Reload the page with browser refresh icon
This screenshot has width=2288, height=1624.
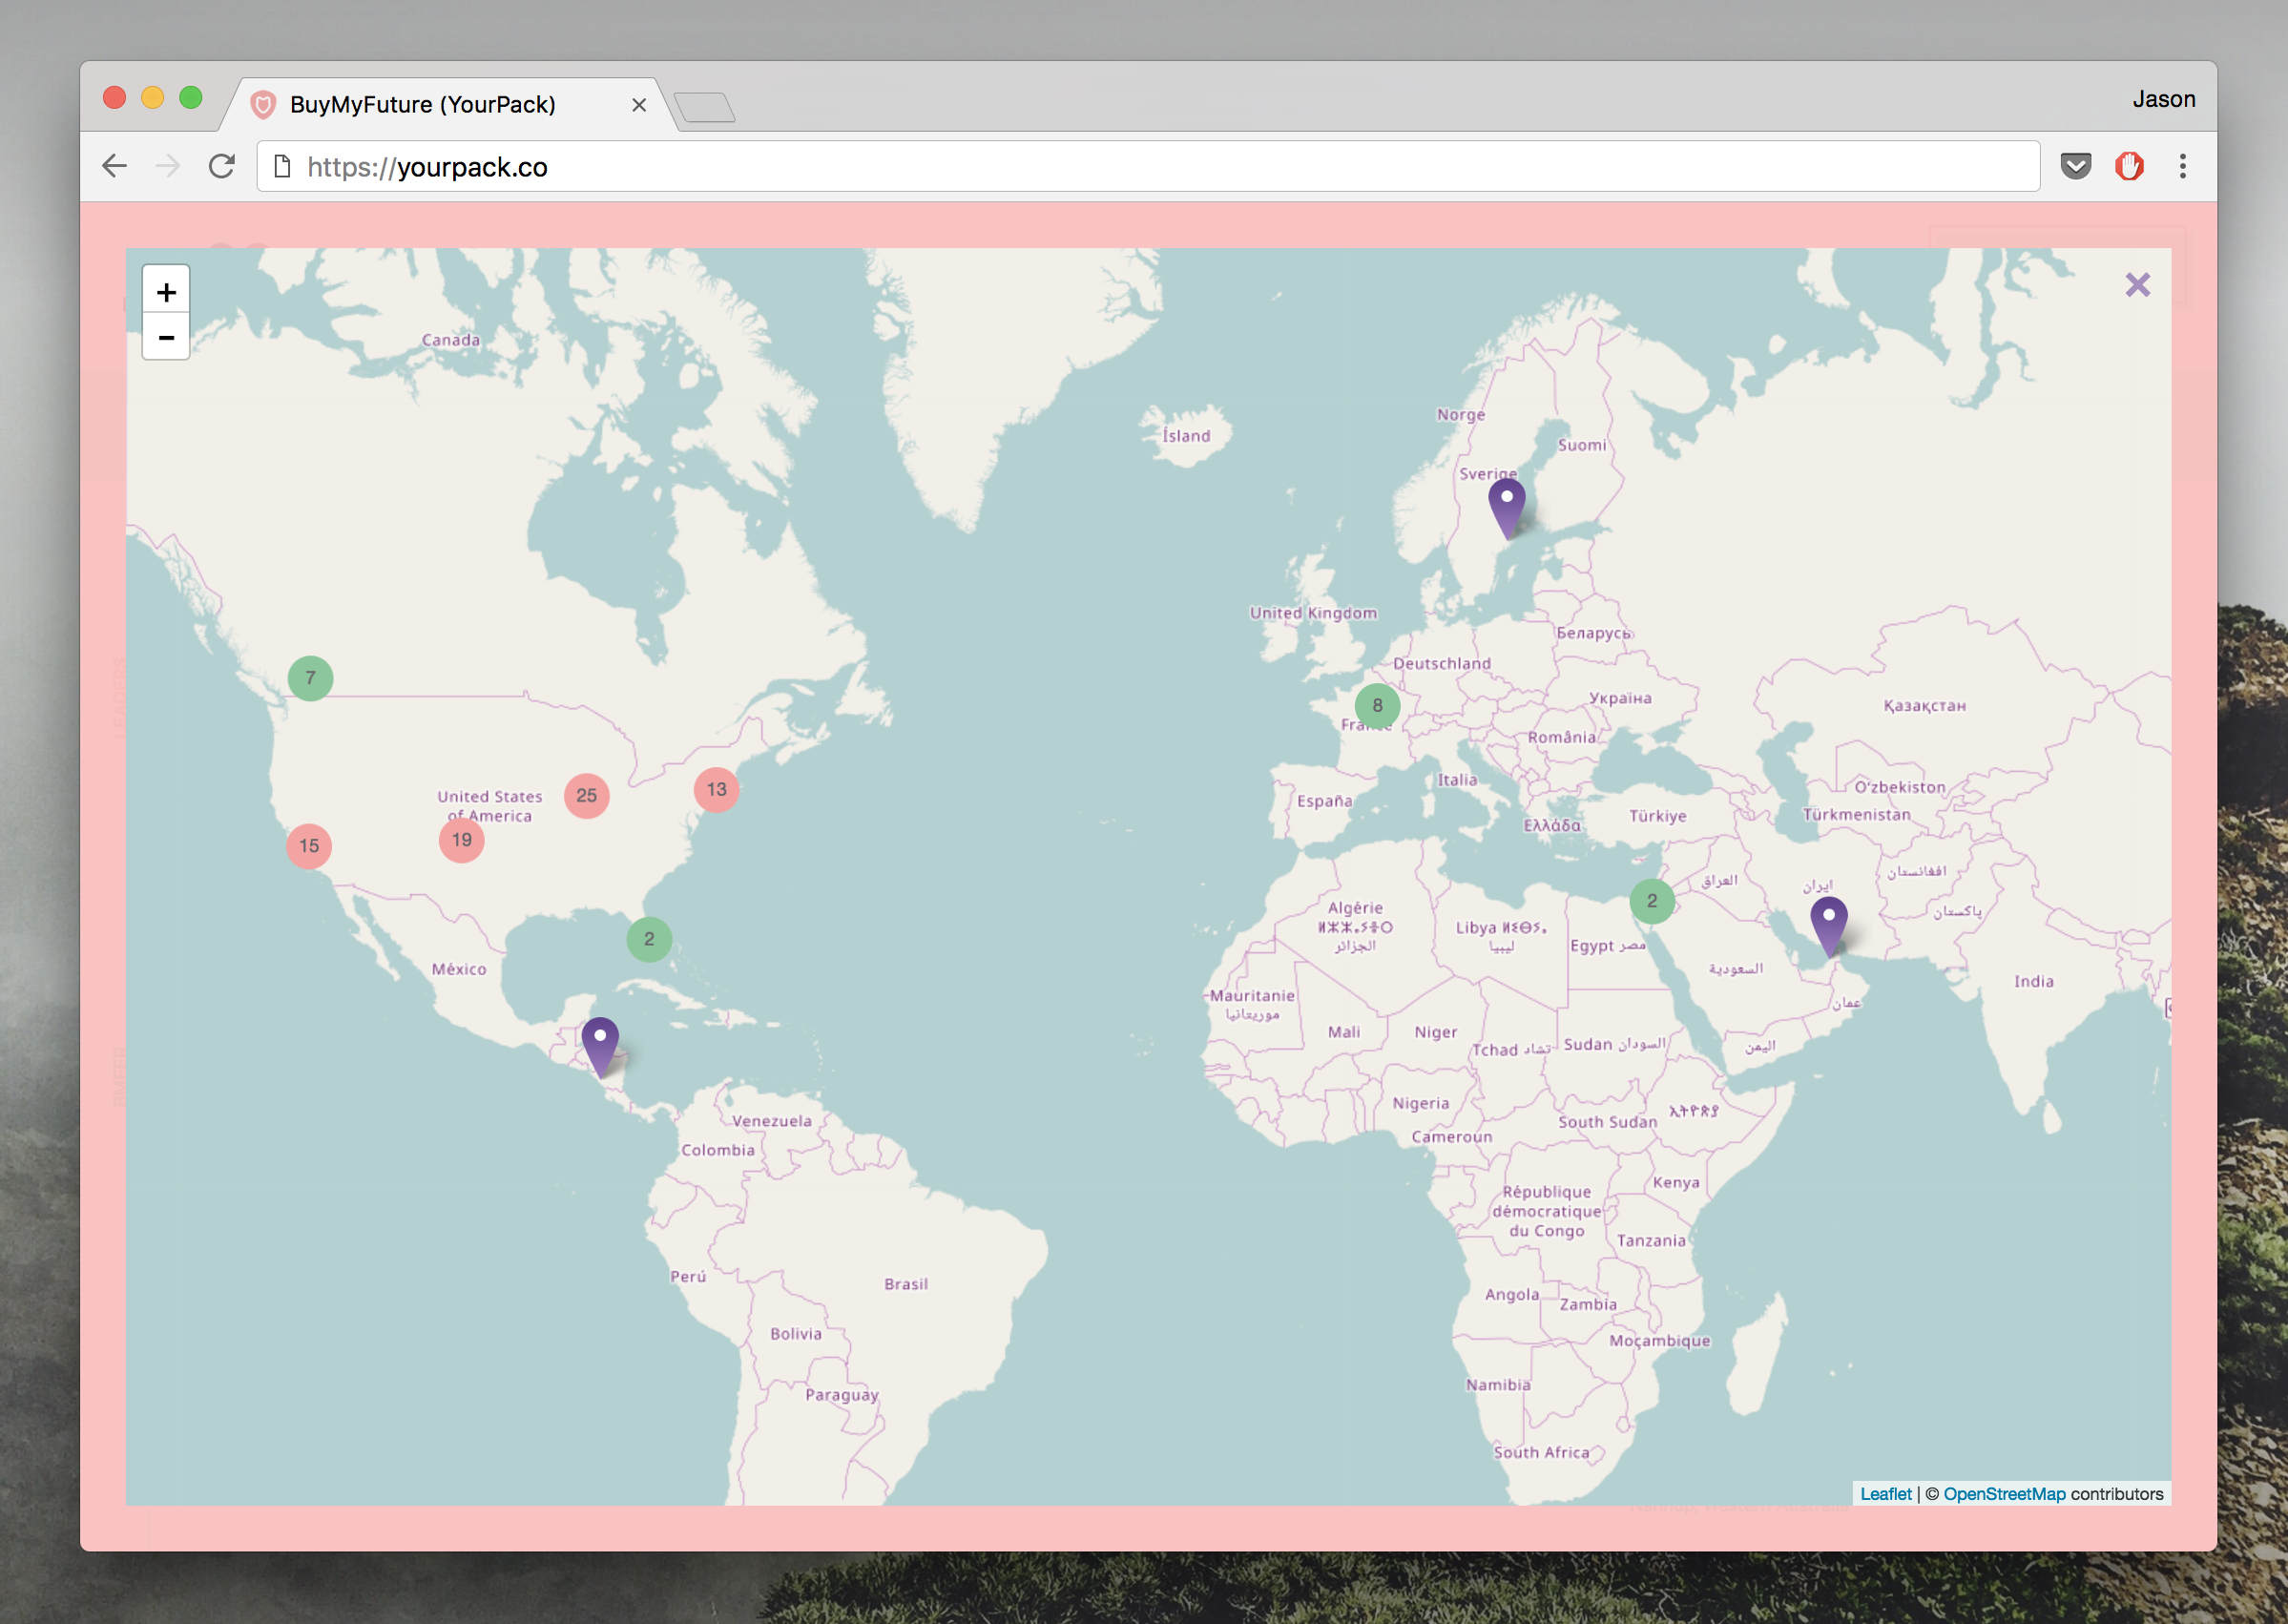coord(222,166)
